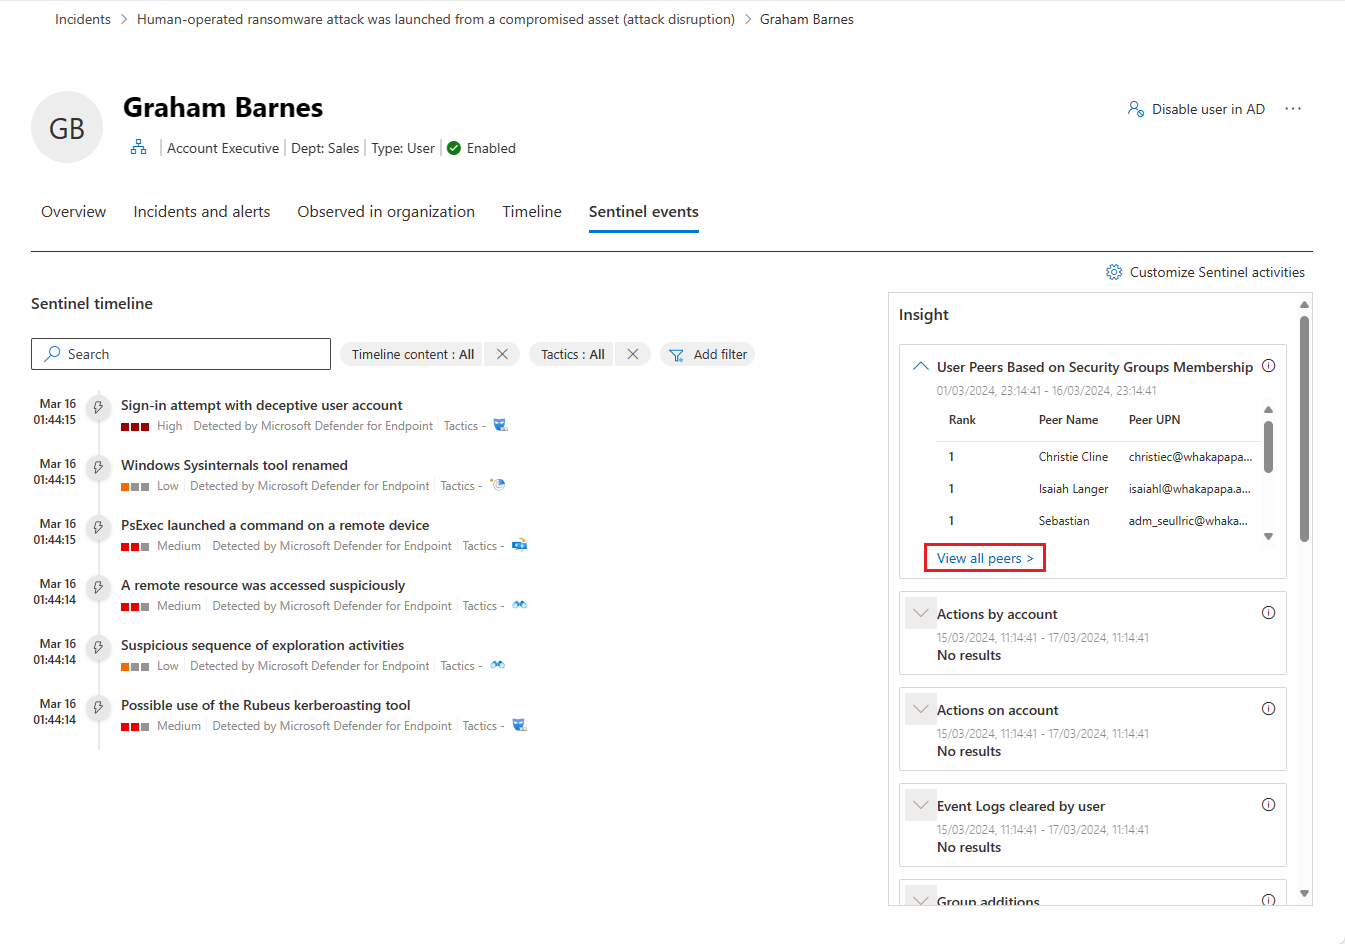Screen dimensions: 1345x944
Task: Clear the Tactics filter by clicking its X
Action: [631, 353]
